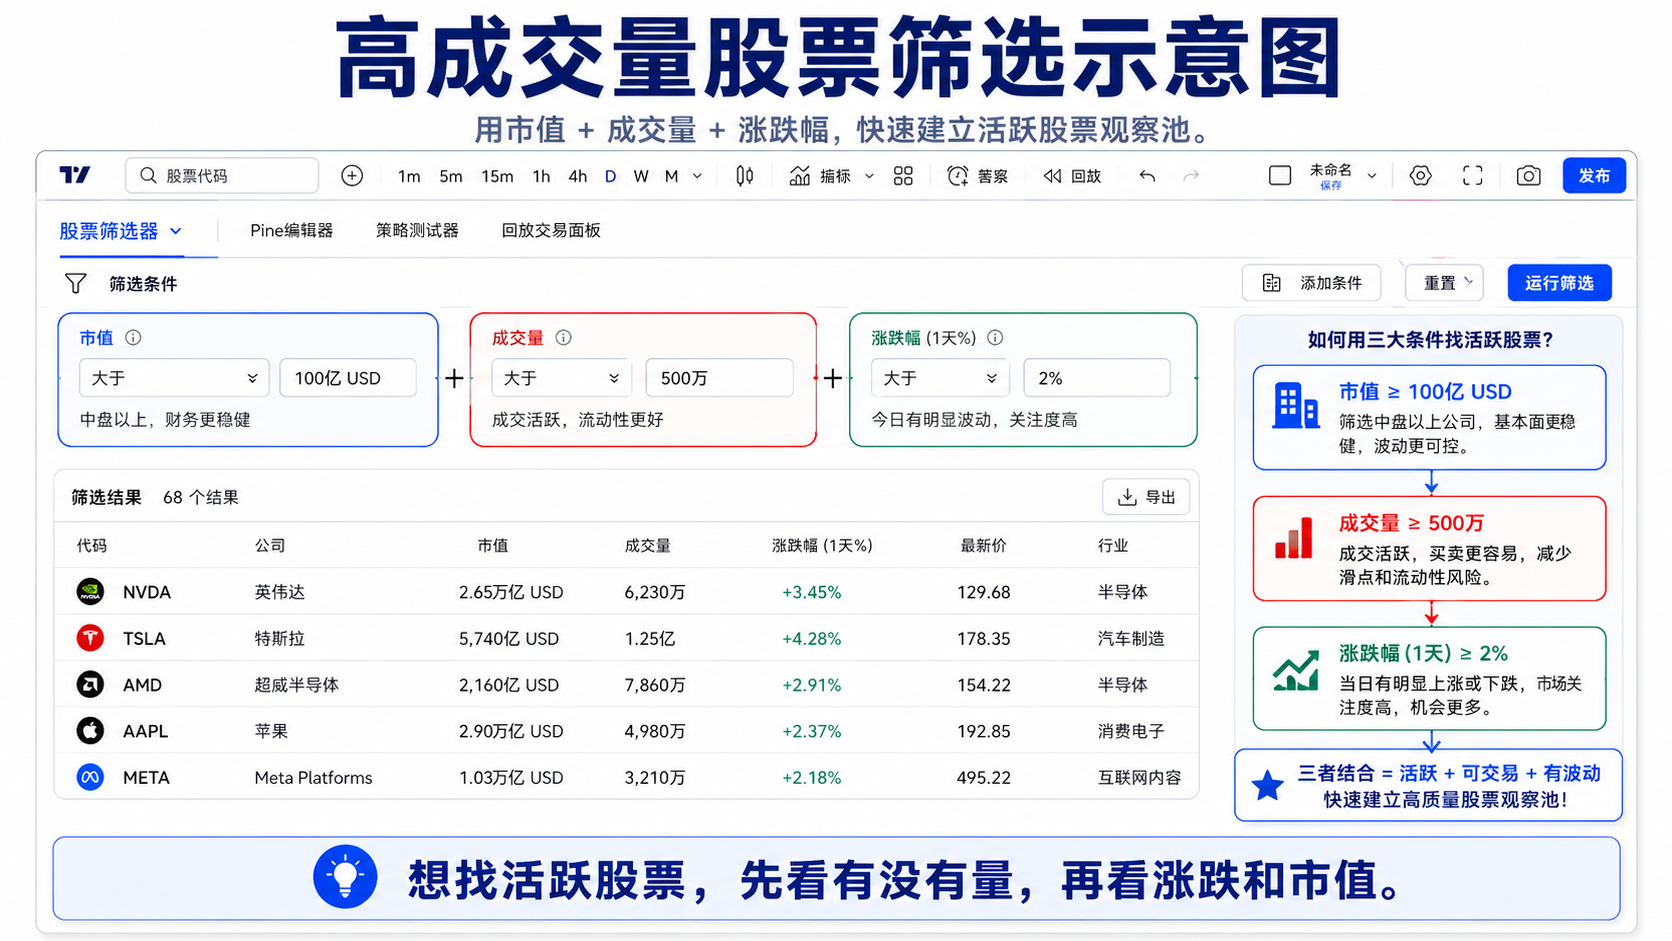This screenshot has width=1672, height=941.
Task: Open the 涨跌幅 大于 operator dropdown
Action: click(940, 378)
